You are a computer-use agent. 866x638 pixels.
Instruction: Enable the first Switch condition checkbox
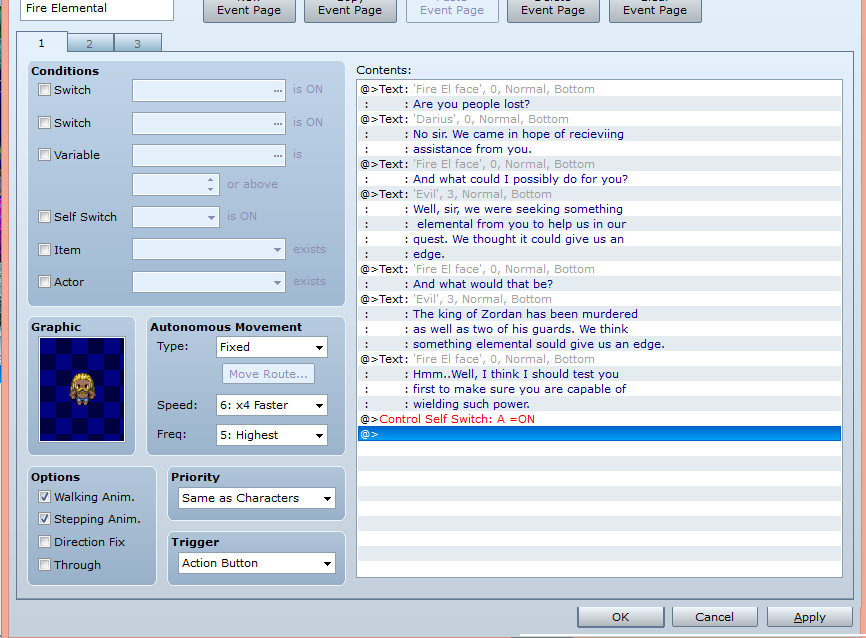tap(44, 89)
